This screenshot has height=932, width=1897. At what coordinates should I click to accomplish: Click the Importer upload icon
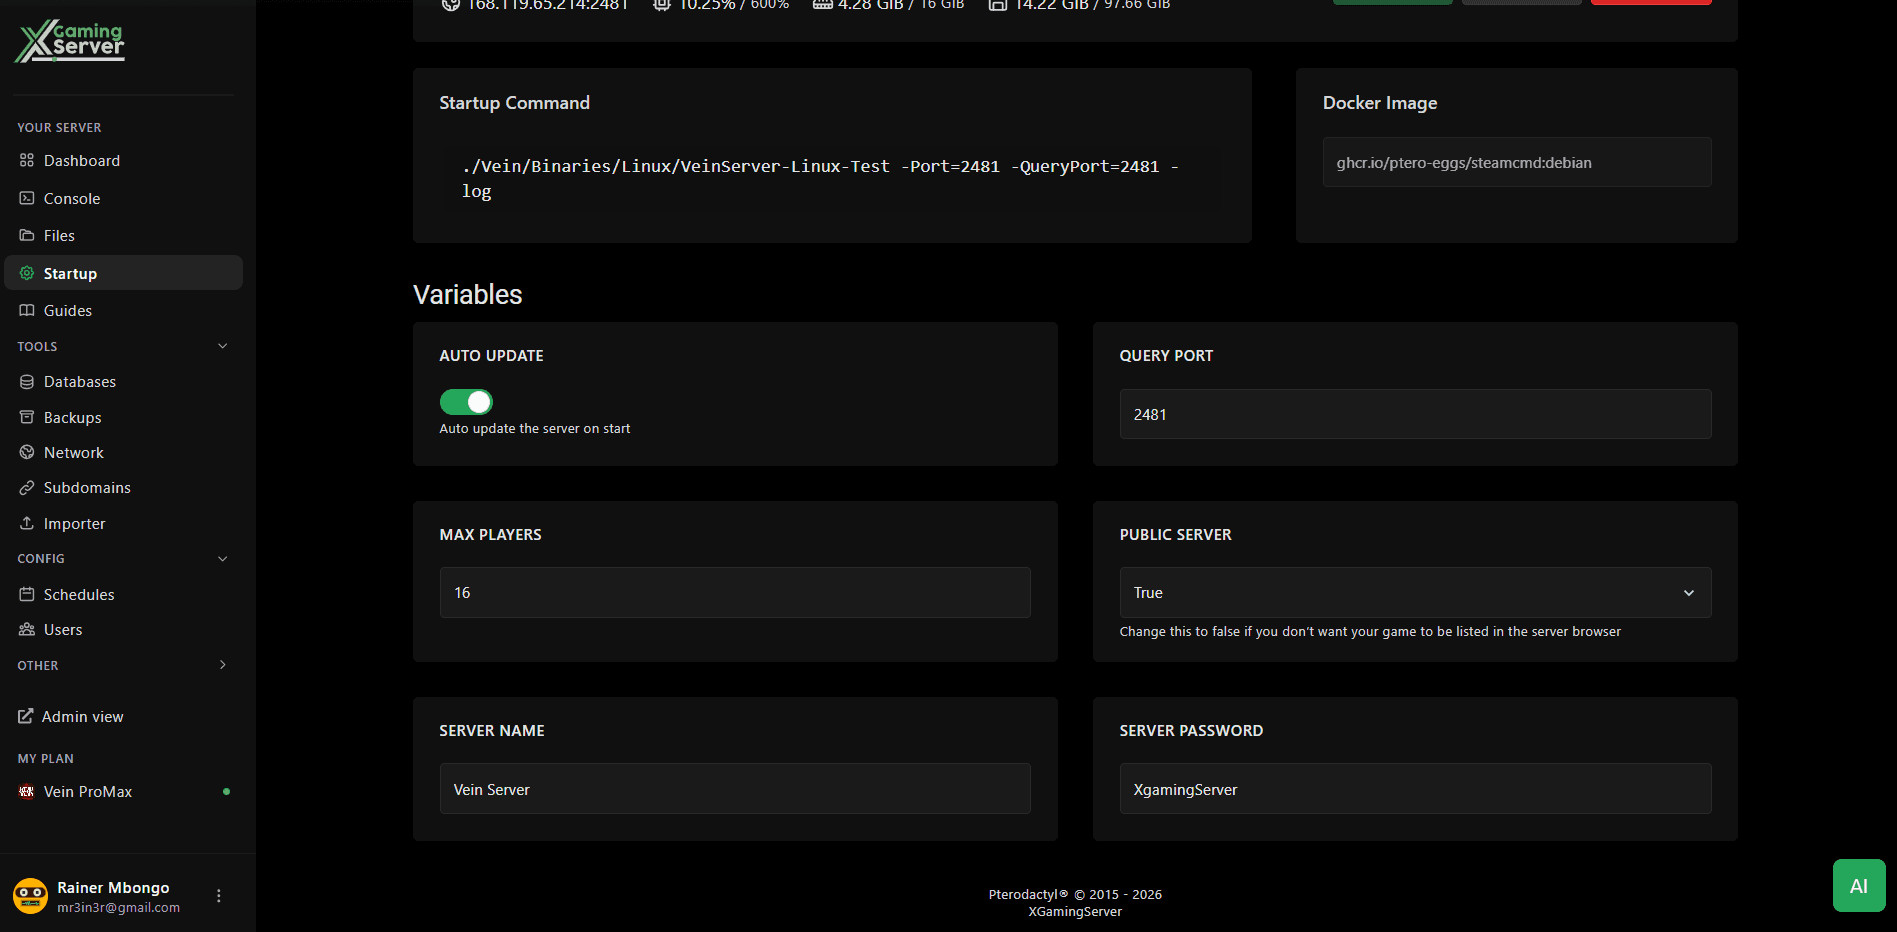[27, 523]
